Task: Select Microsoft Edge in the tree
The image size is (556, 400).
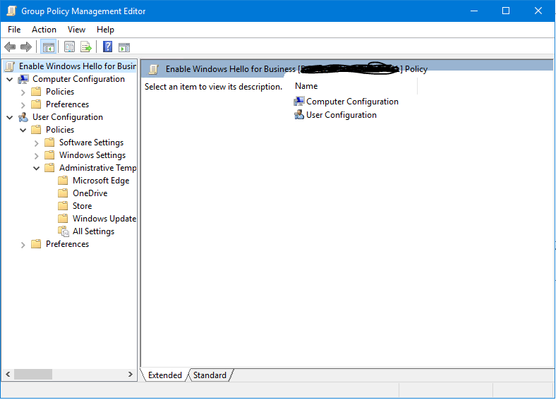Action: coord(101,180)
